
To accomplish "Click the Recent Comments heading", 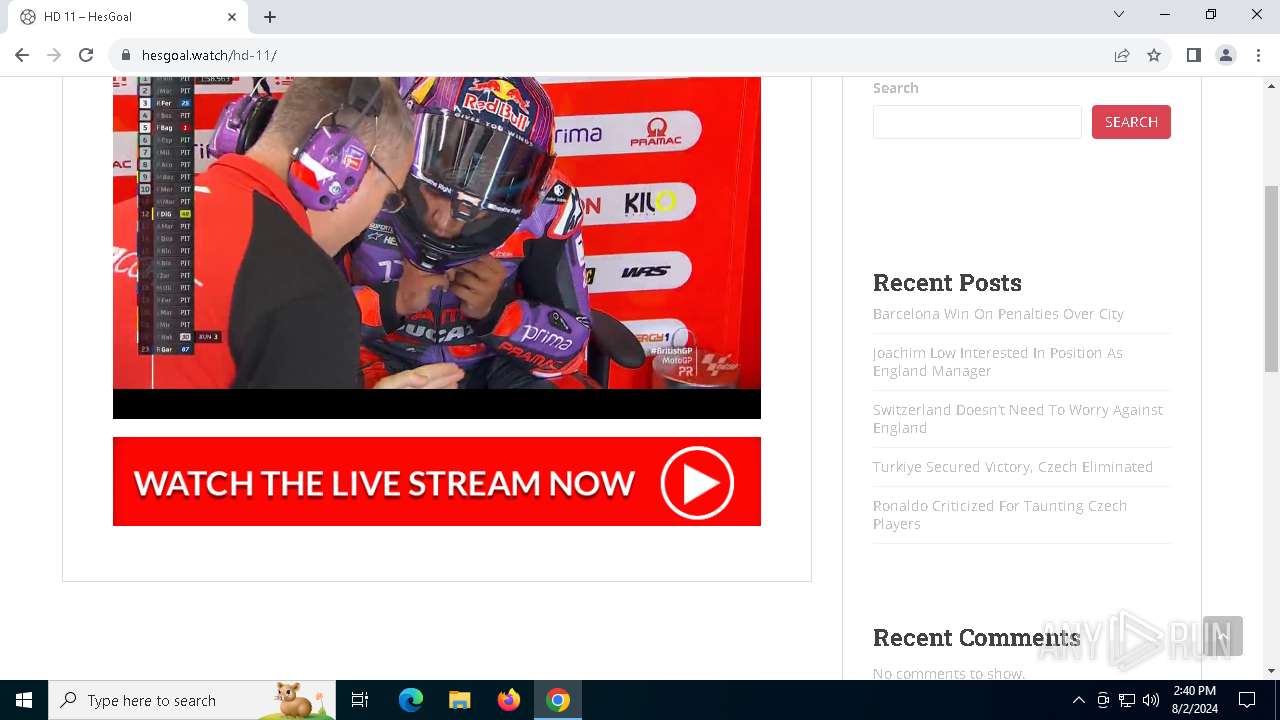I will tap(976, 637).
